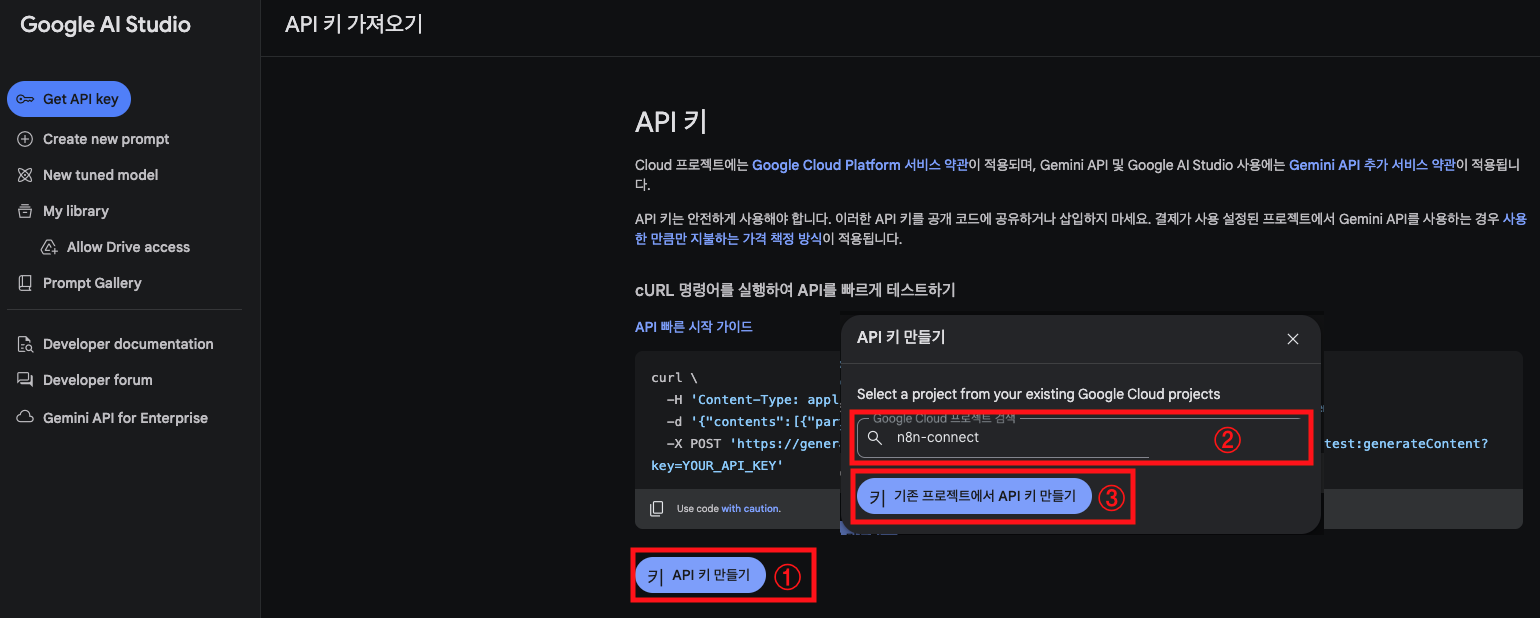Copy the cURL code with copy icon
The image size is (1540, 618).
click(x=656, y=508)
